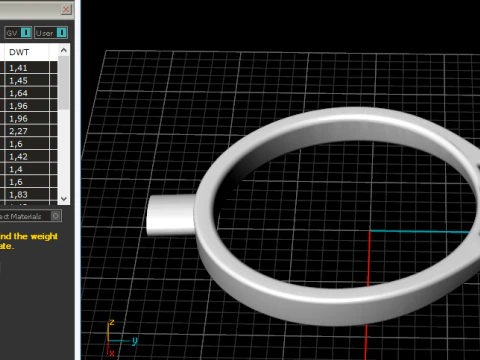Click the scrollbar up arrow in the table
This screenshot has width=480, height=360.
click(64, 50)
